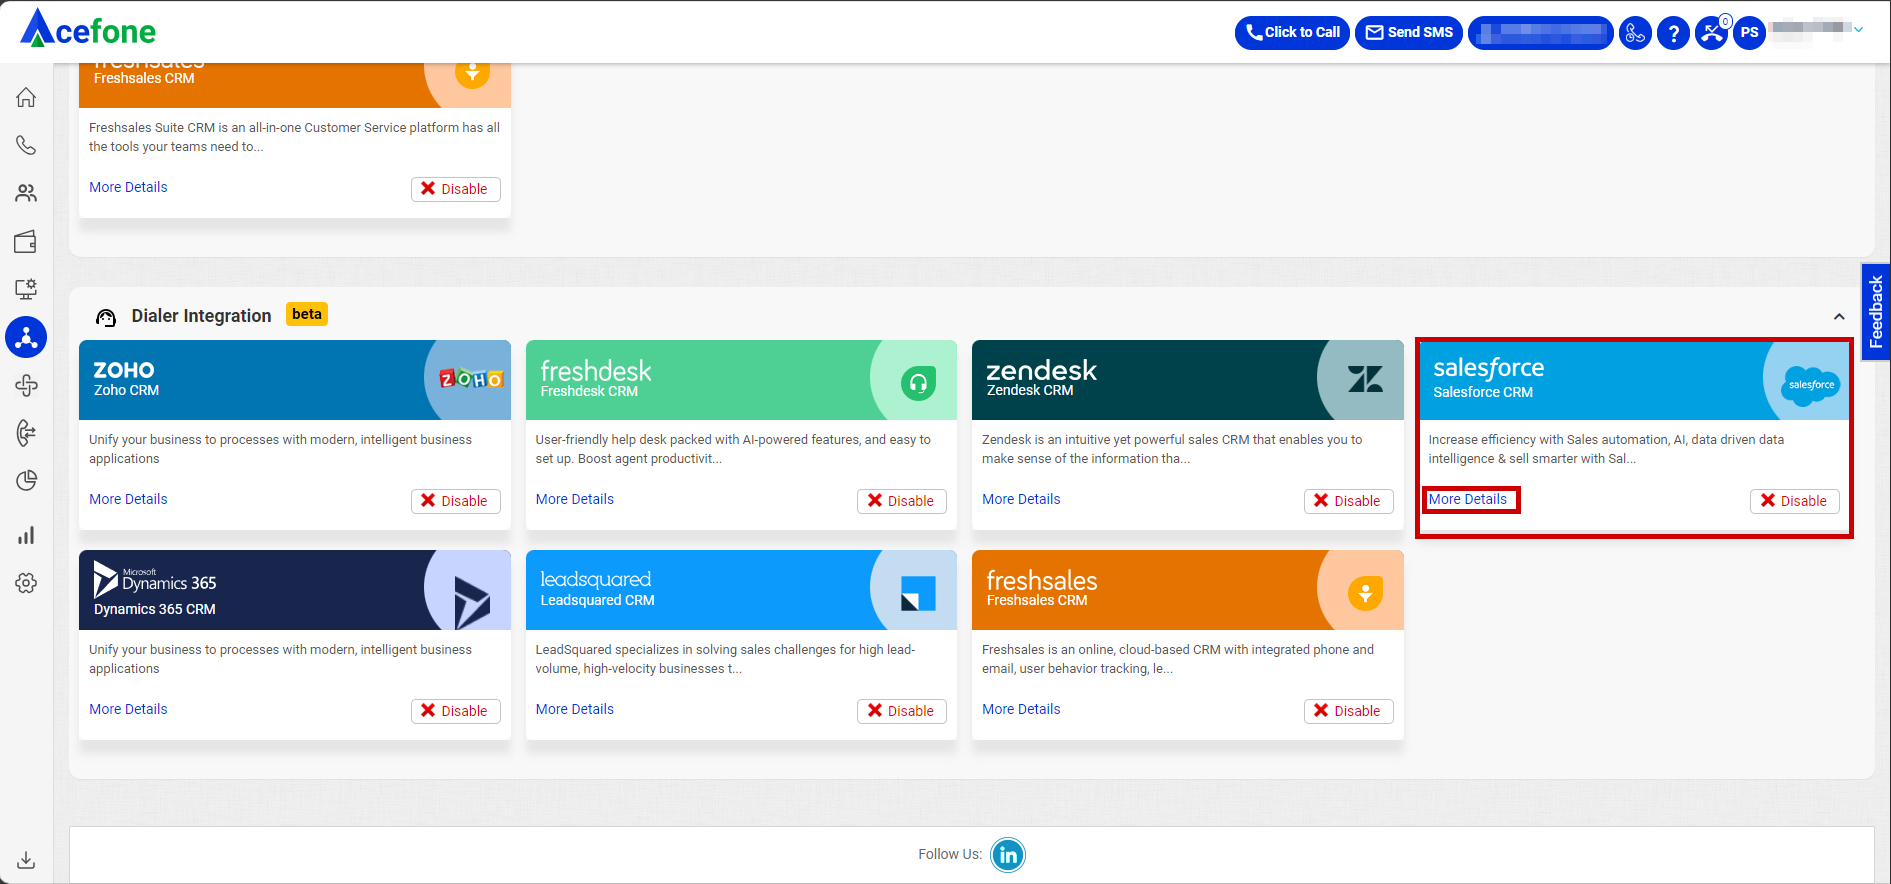Open More Details for Zendesk CRM
The width and height of the screenshot is (1891, 884).
tap(1021, 499)
